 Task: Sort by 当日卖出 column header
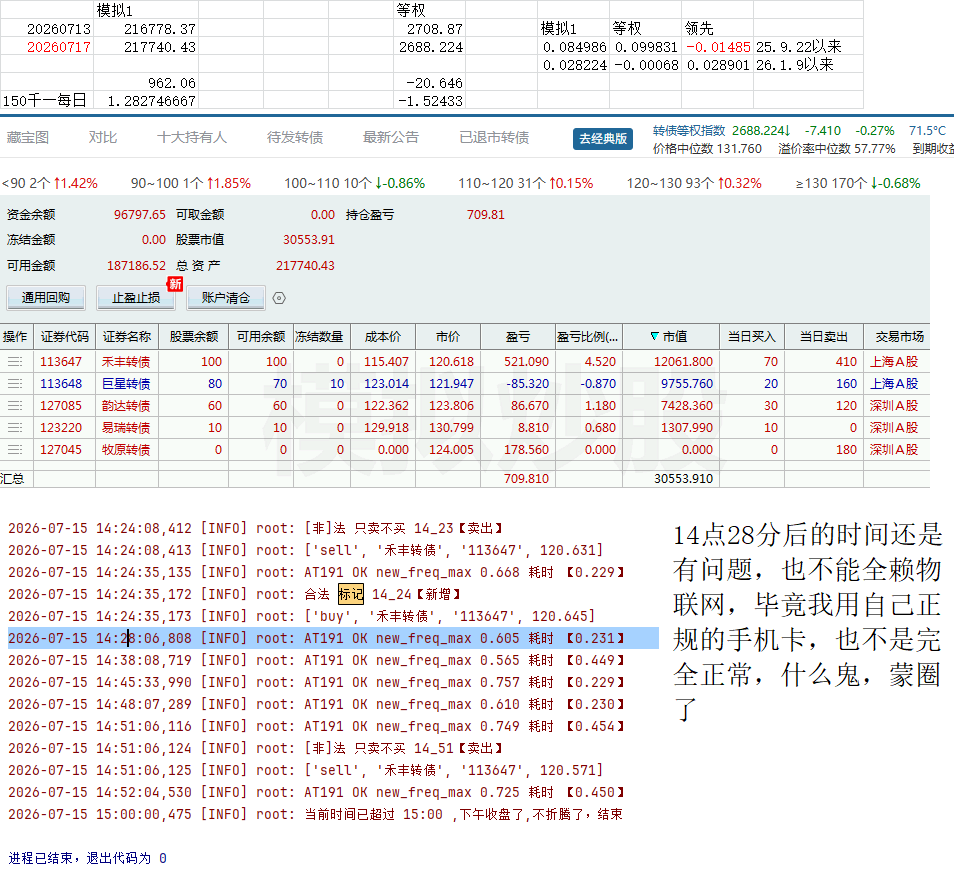823,336
